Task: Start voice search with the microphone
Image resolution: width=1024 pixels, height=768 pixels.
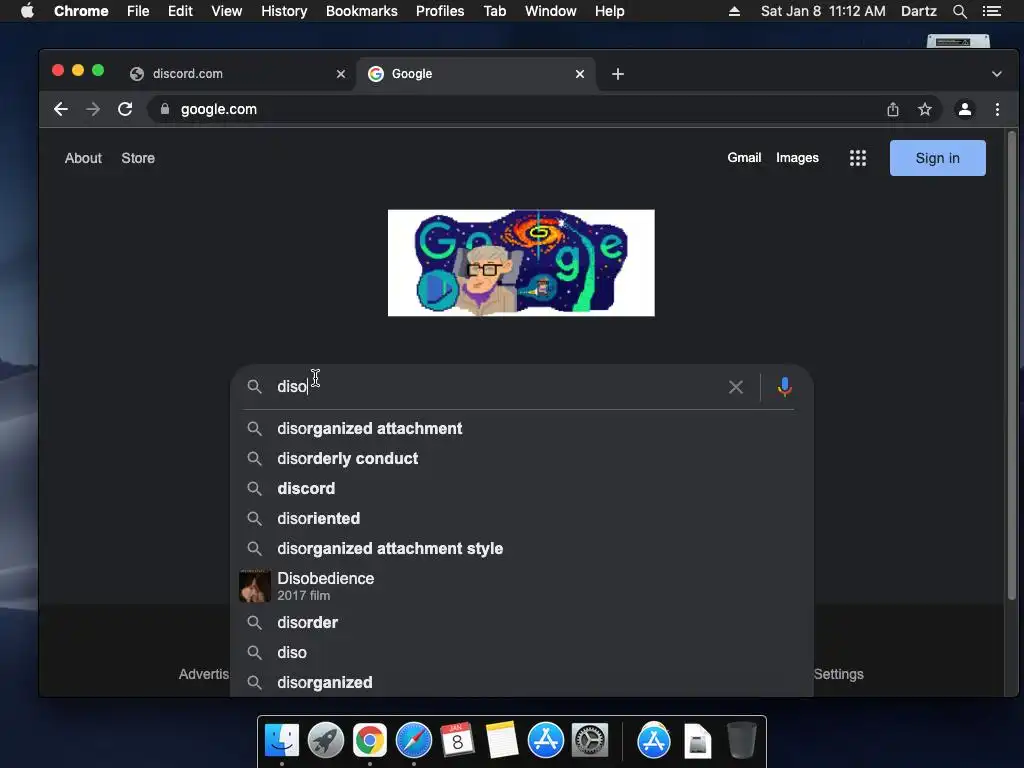Action: tap(784, 387)
